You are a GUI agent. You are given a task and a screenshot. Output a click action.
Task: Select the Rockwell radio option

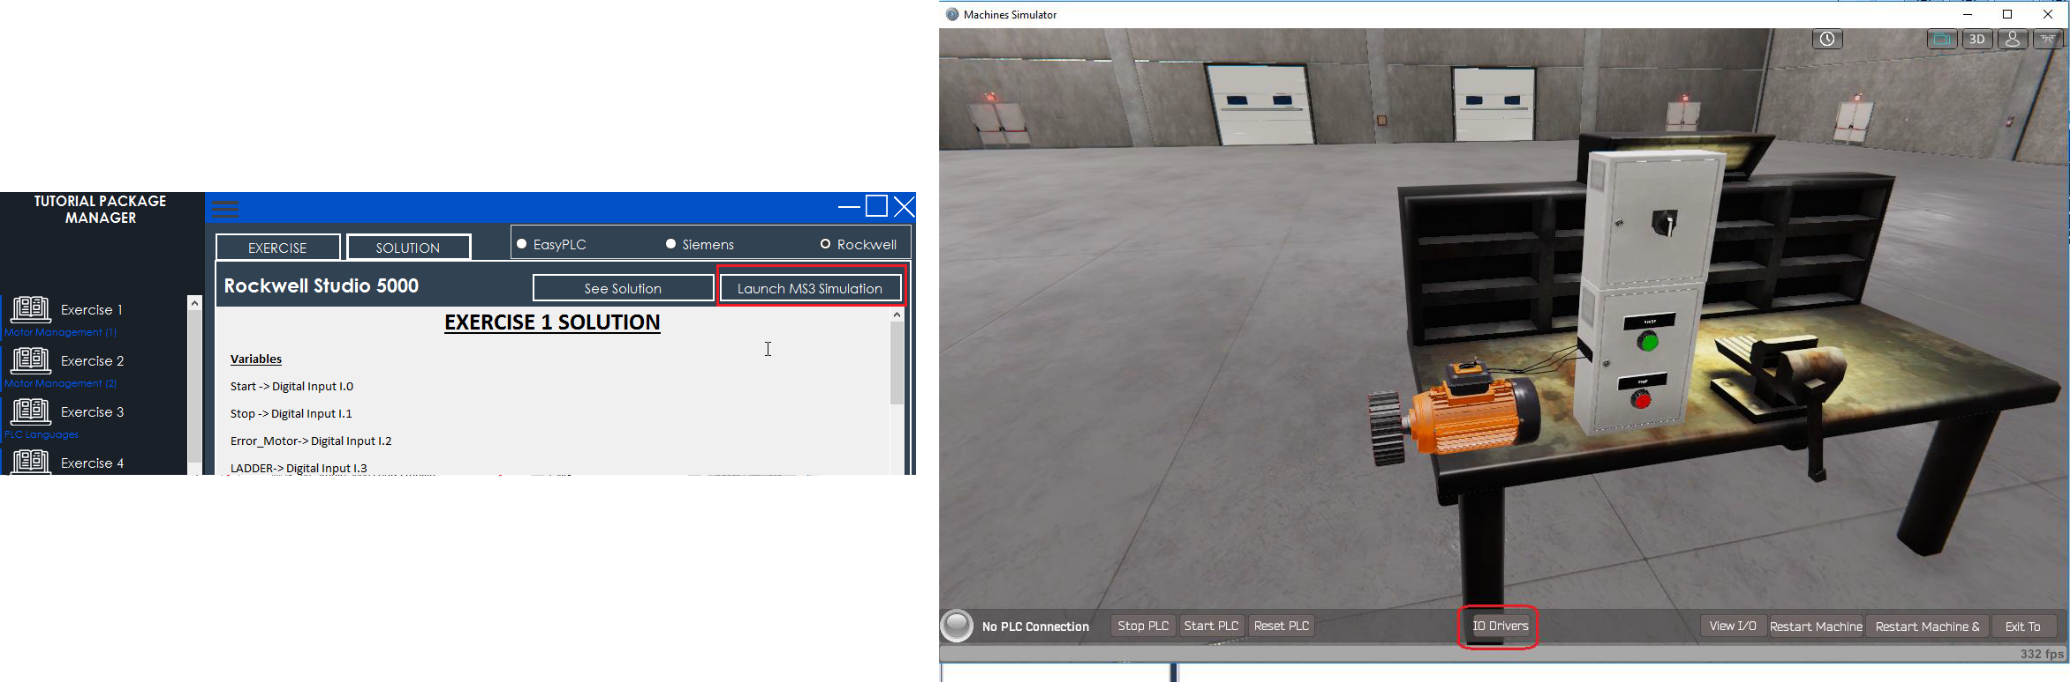[x=858, y=244]
